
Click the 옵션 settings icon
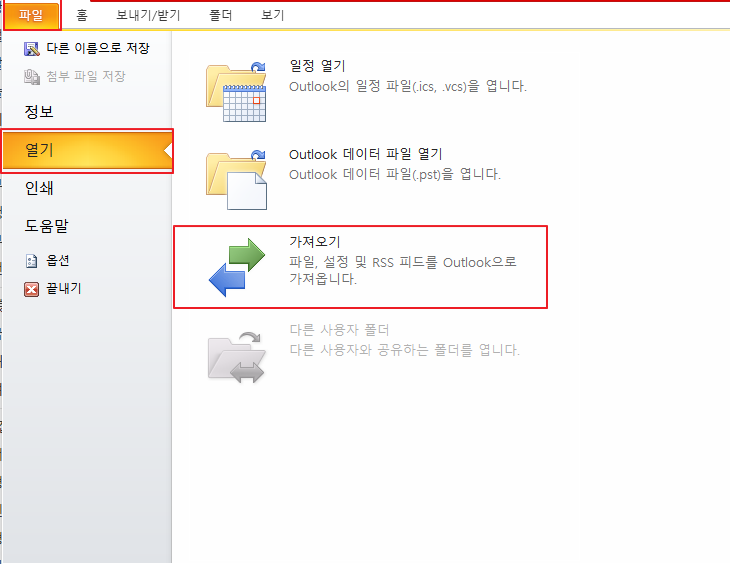(32, 261)
